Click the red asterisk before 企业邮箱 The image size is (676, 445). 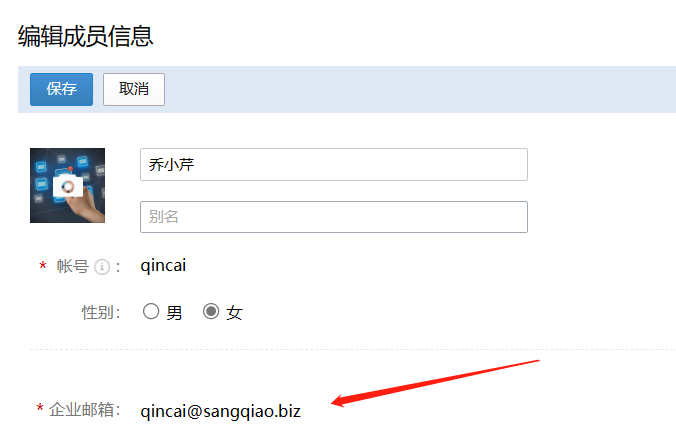click(40, 408)
